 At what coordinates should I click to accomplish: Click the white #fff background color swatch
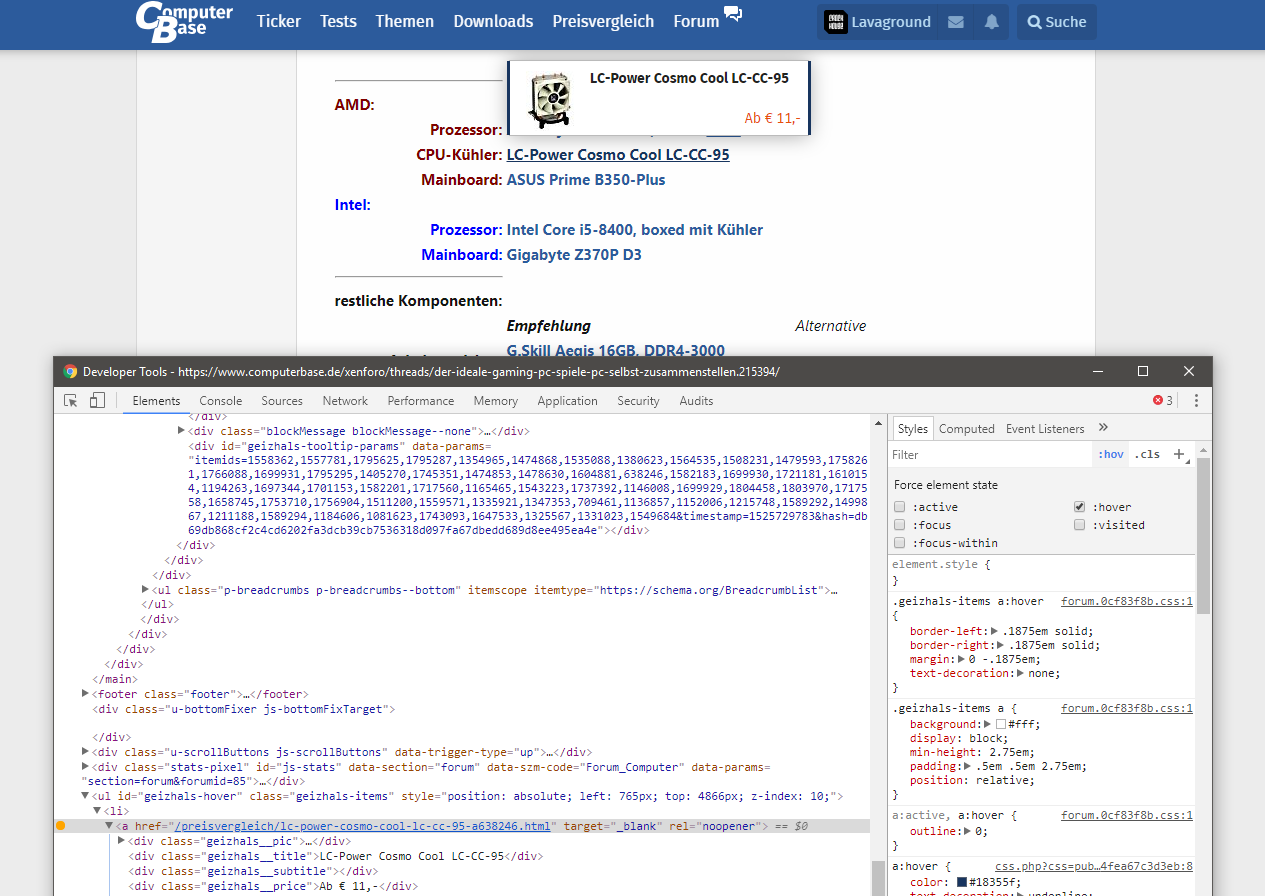click(1001, 724)
